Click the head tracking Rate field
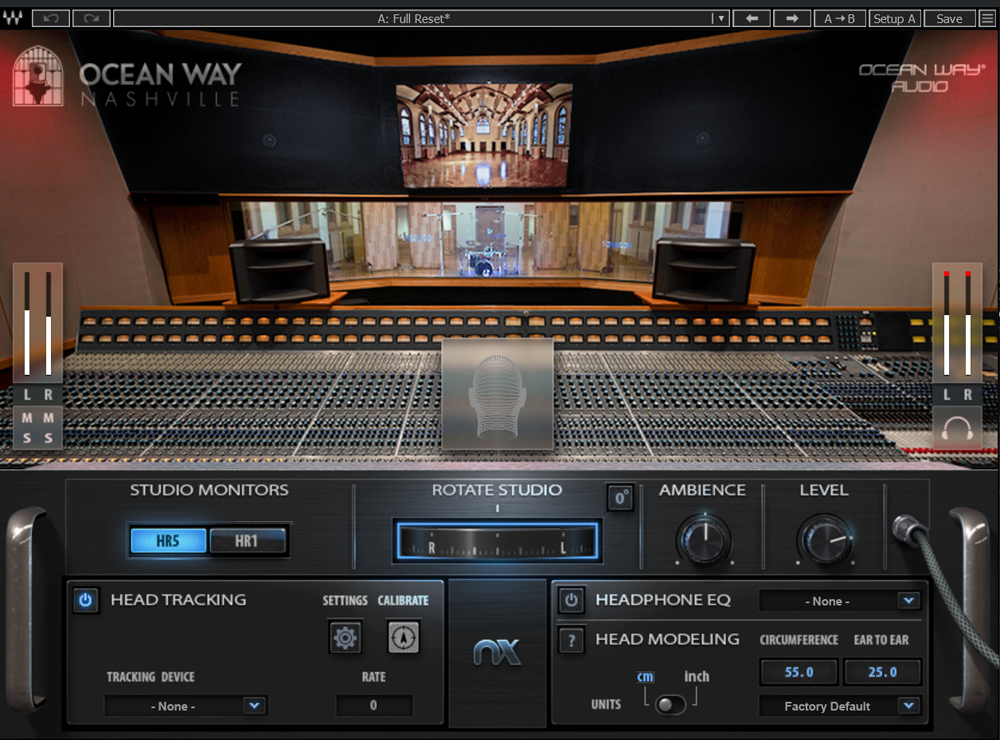 point(374,706)
